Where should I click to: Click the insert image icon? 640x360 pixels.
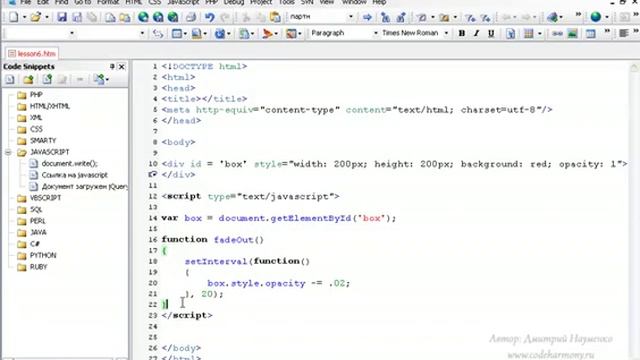click(572, 33)
